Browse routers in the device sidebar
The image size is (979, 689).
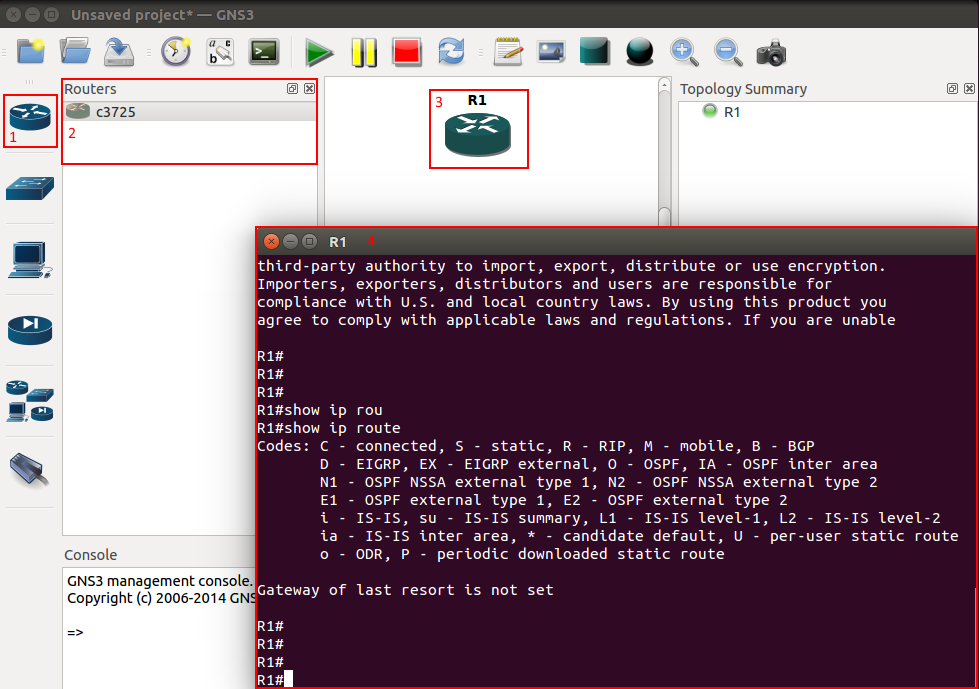click(30, 117)
